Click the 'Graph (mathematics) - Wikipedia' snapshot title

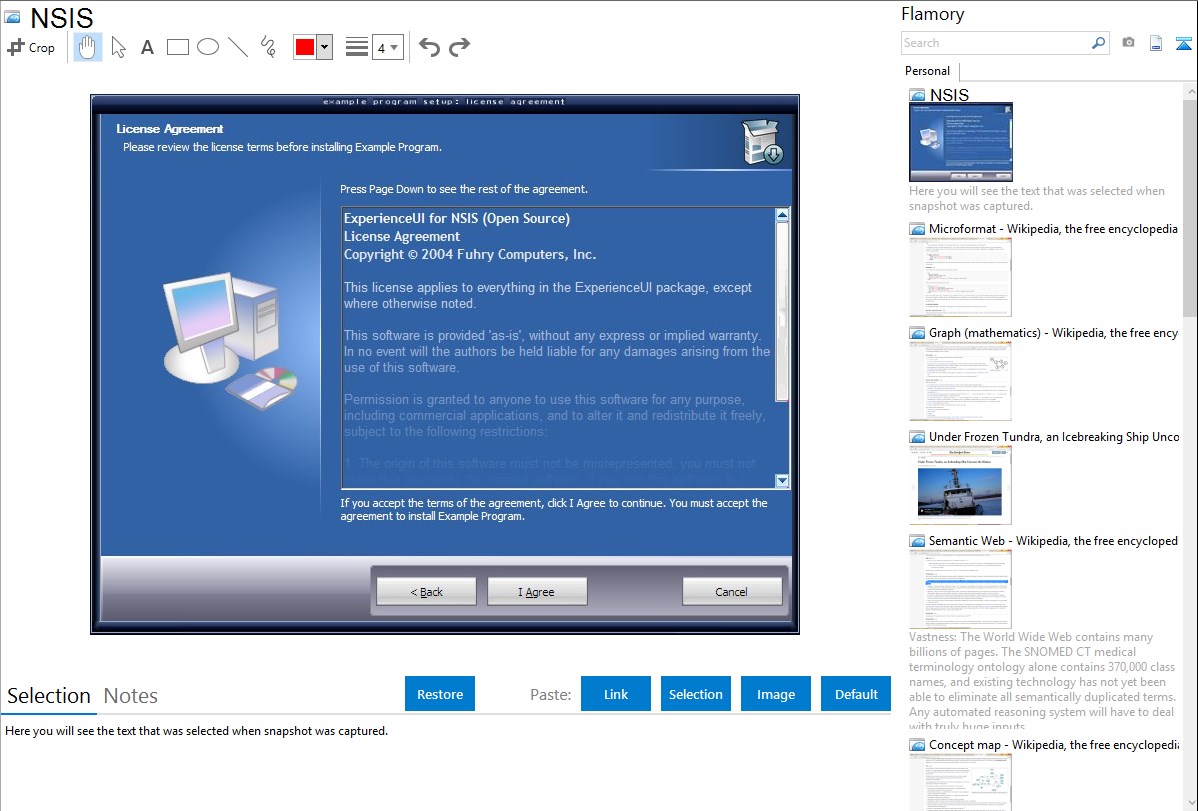1053,333
